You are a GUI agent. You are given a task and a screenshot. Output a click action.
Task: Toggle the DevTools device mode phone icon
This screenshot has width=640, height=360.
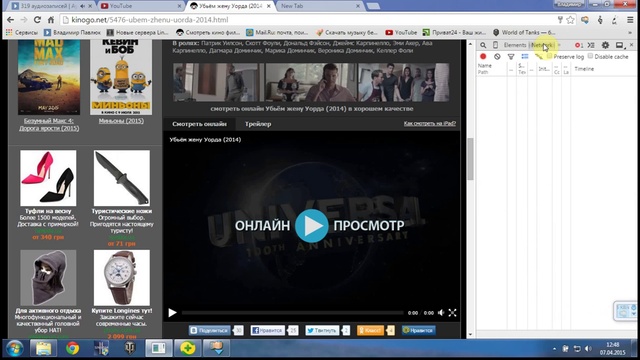coord(495,45)
